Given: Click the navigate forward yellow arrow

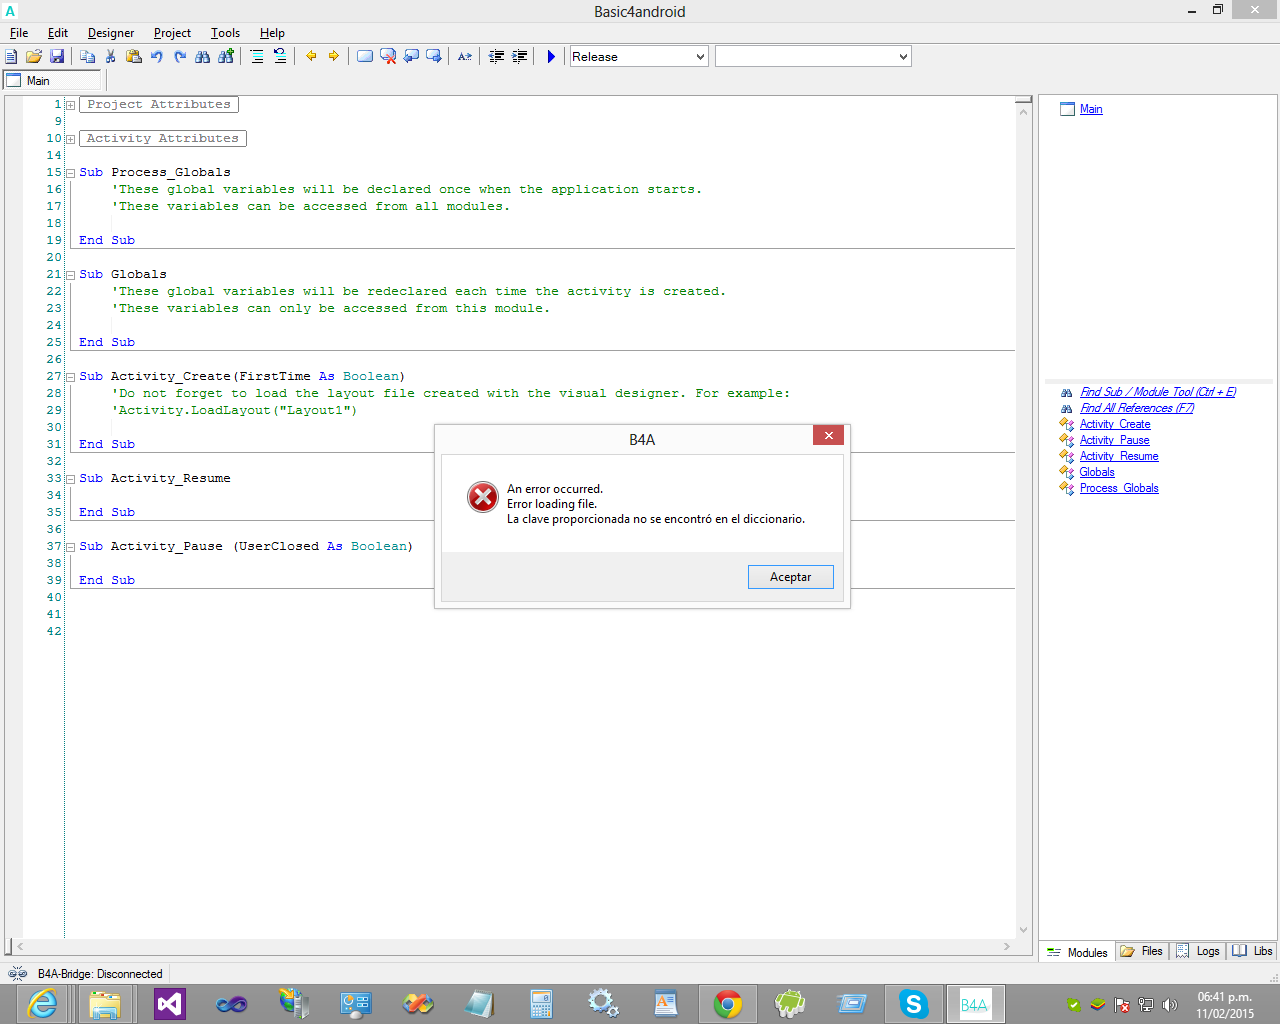Looking at the screenshot, I should (334, 57).
